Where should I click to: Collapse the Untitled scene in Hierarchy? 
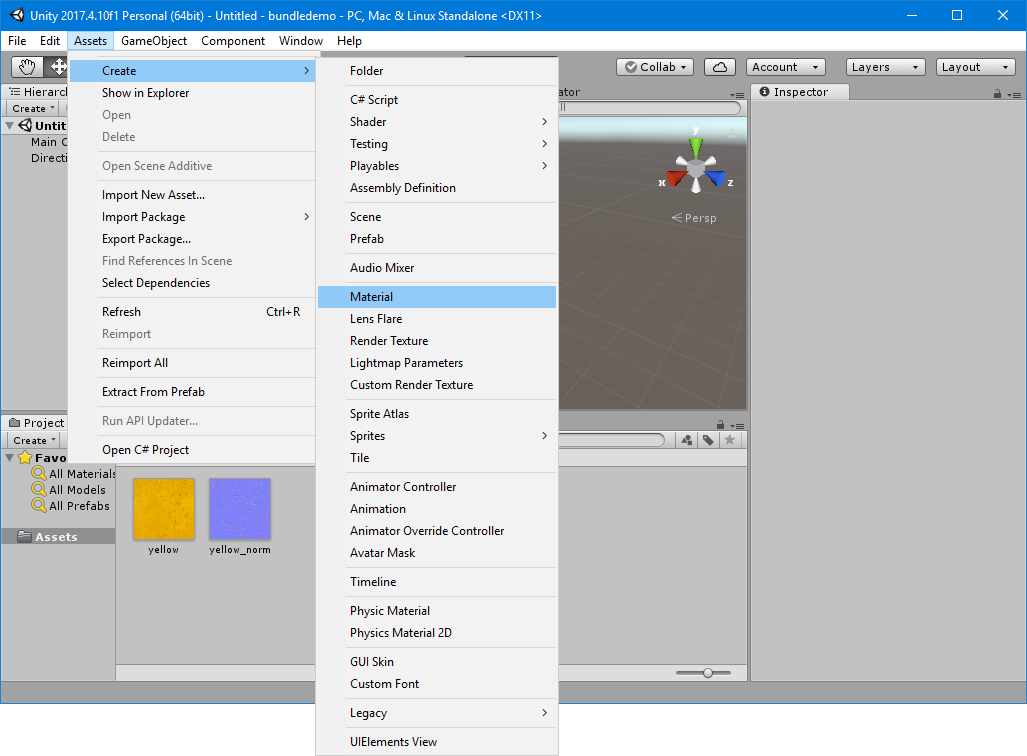(x=10, y=125)
